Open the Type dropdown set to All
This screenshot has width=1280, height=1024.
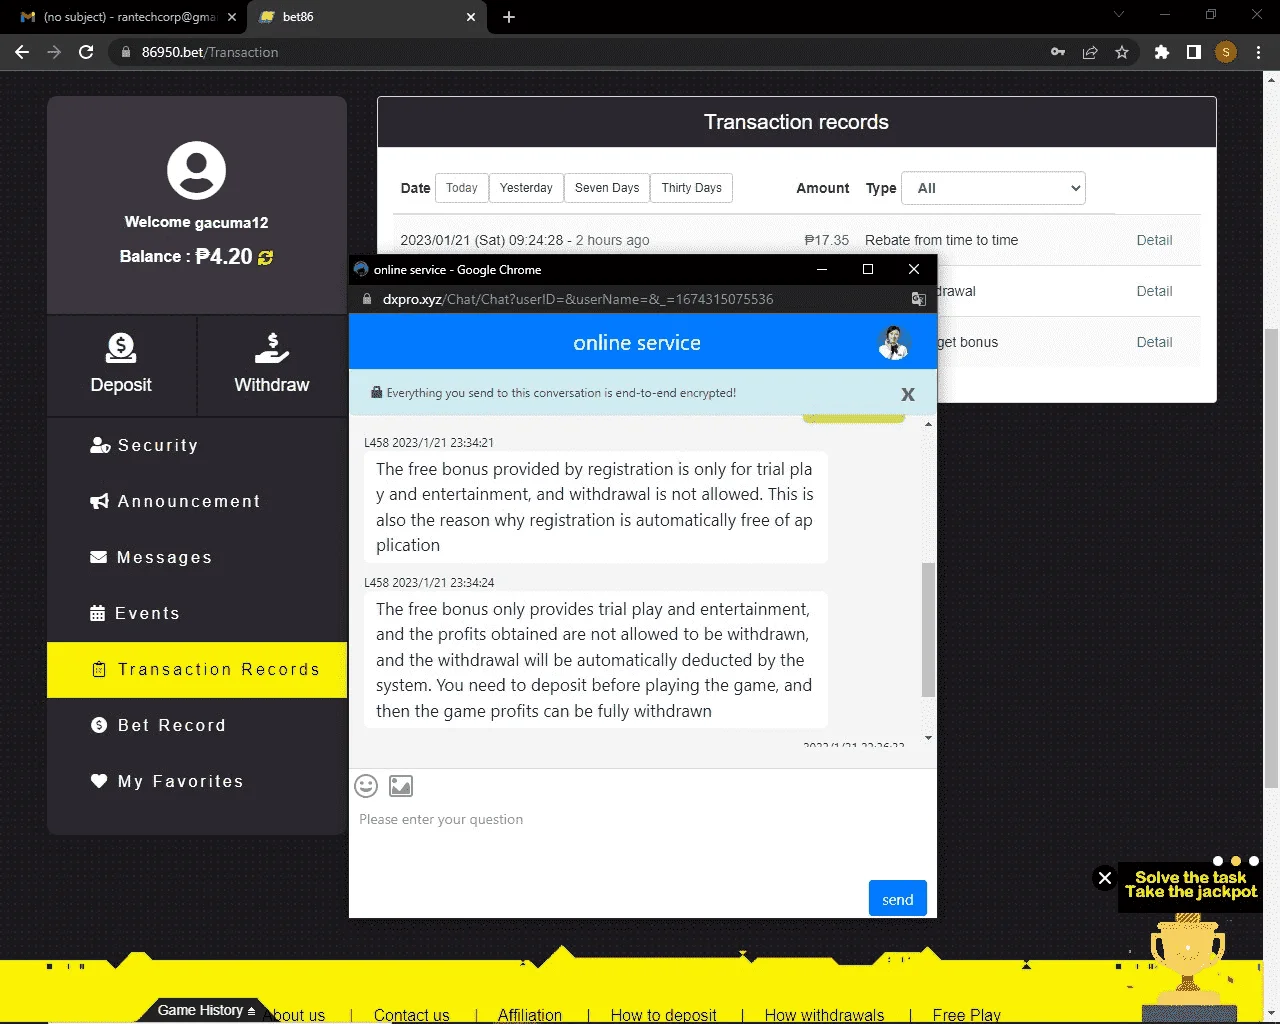point(994,188)
